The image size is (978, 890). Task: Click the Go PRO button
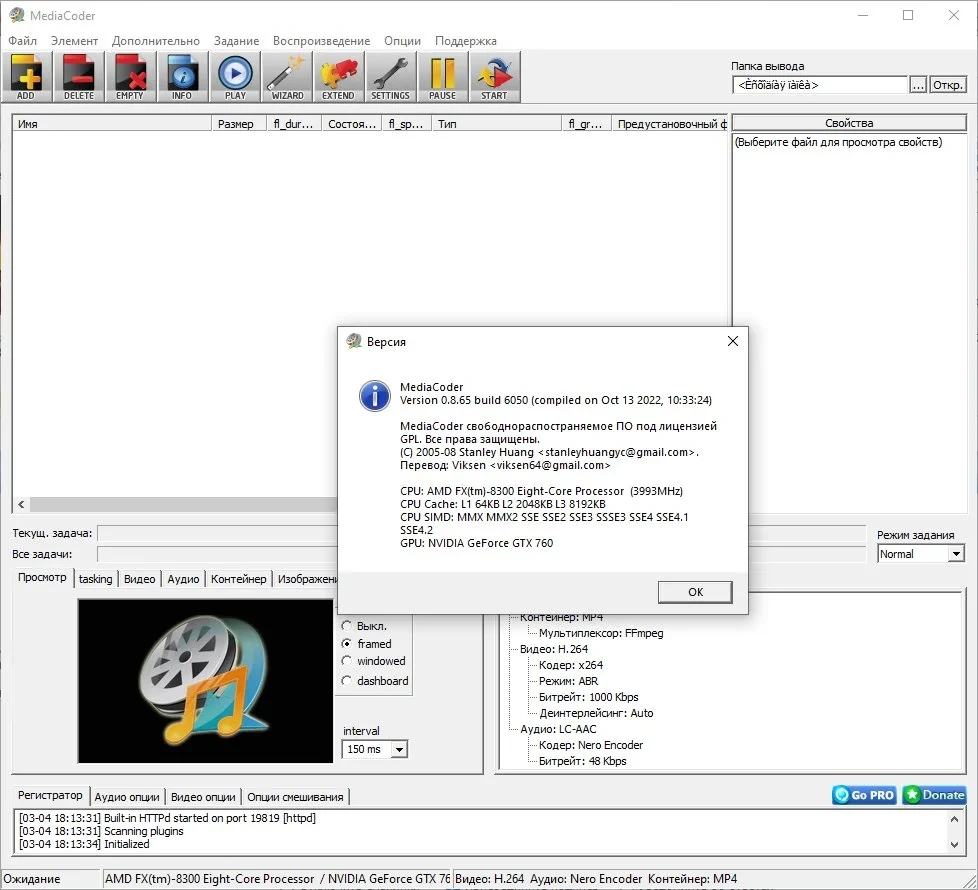(864, 795)
